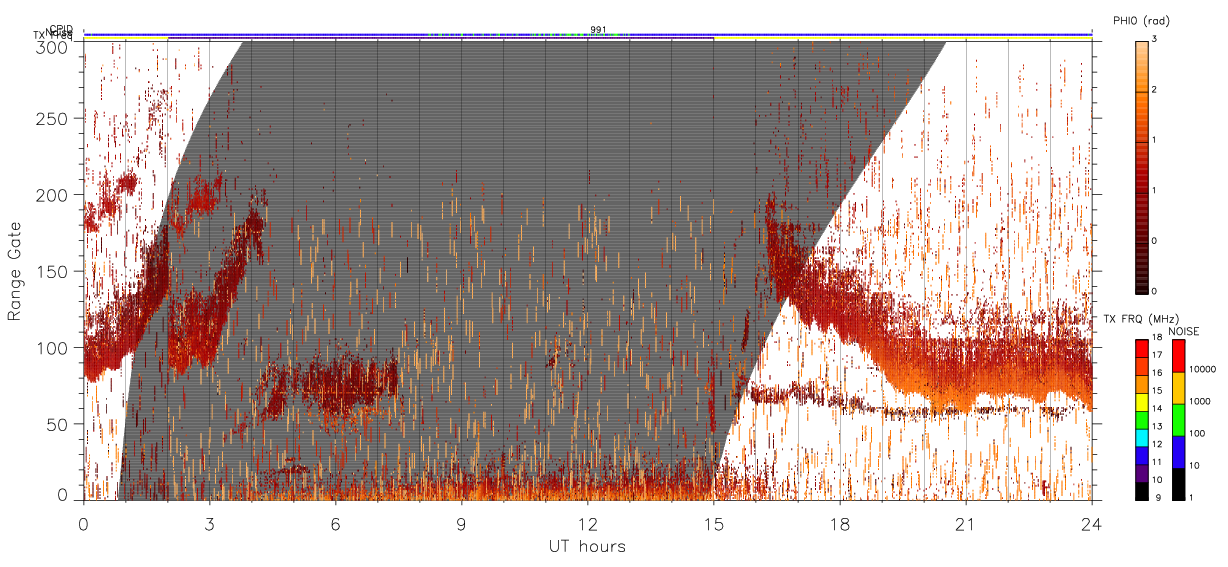This screenshot has width=1228, height=567.
Task: Click the purple 10–11 MHz TX FRQ swatch
Action: pos(1142,473)
